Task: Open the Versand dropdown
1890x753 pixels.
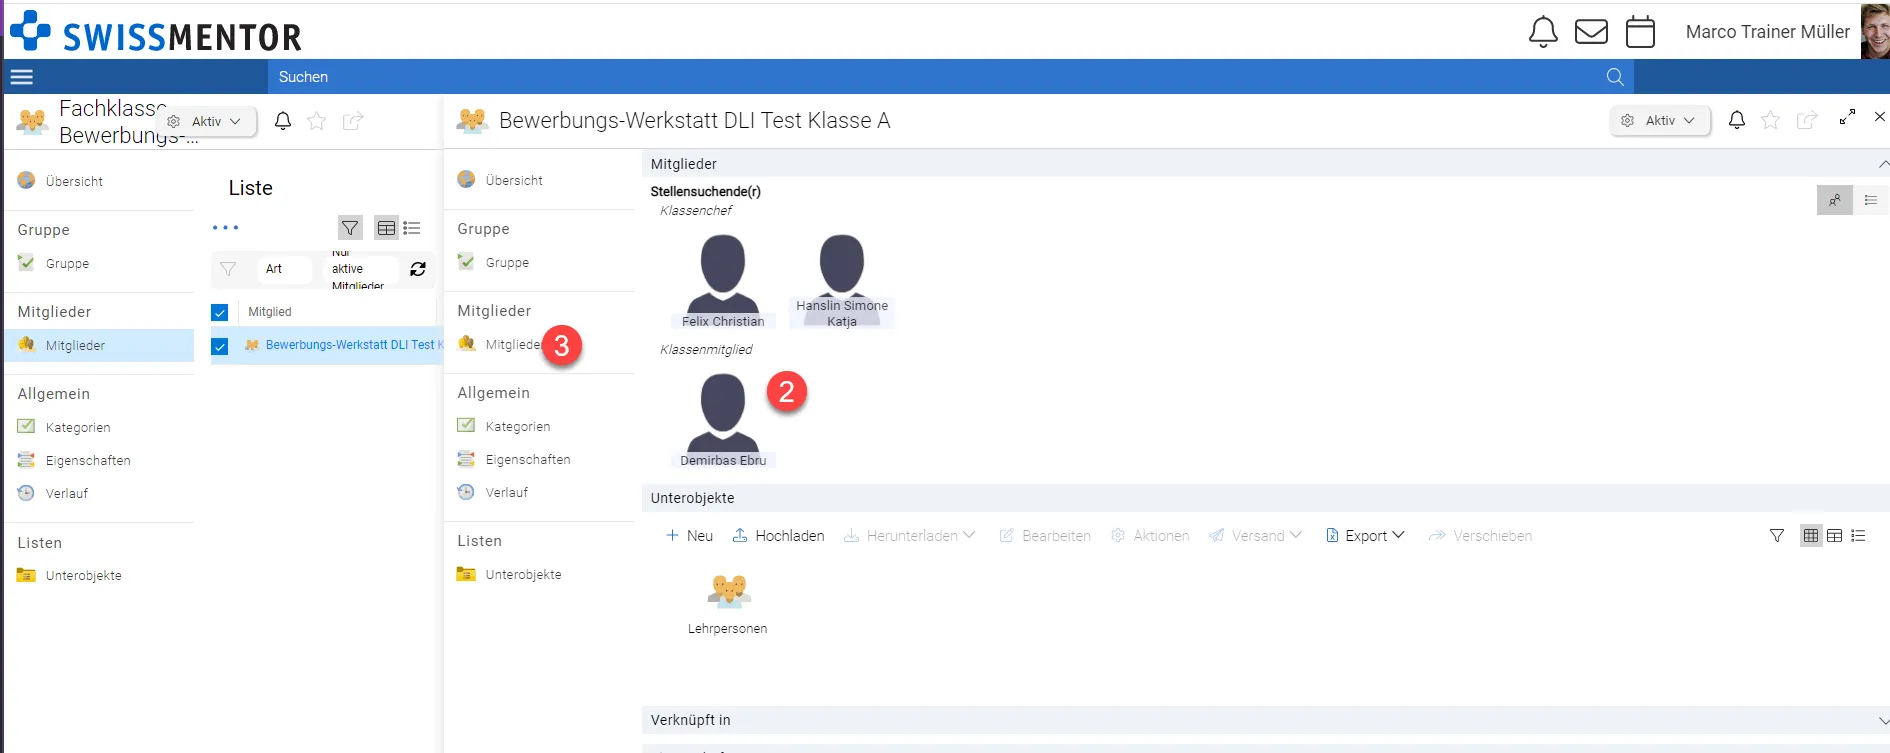Action: (1255, 536)
